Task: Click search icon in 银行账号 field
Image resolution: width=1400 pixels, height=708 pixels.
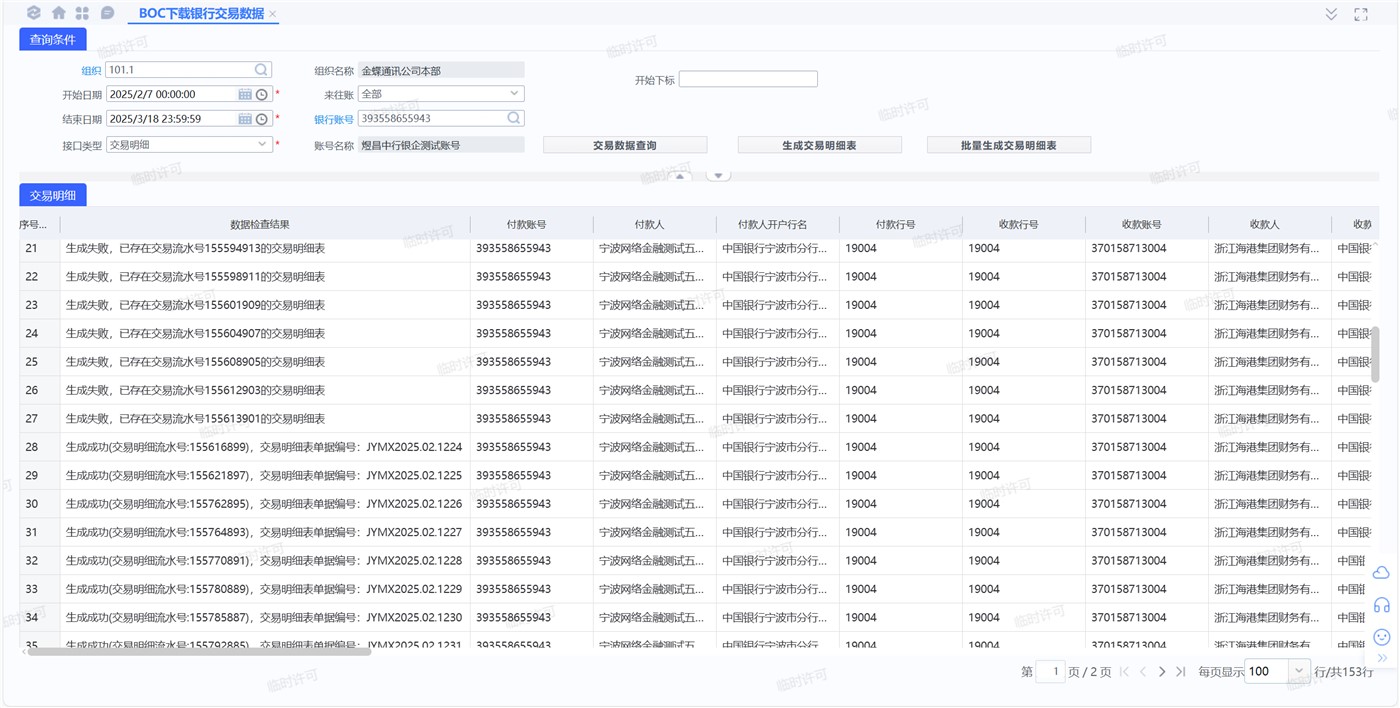Action: [x=514, y=118]
